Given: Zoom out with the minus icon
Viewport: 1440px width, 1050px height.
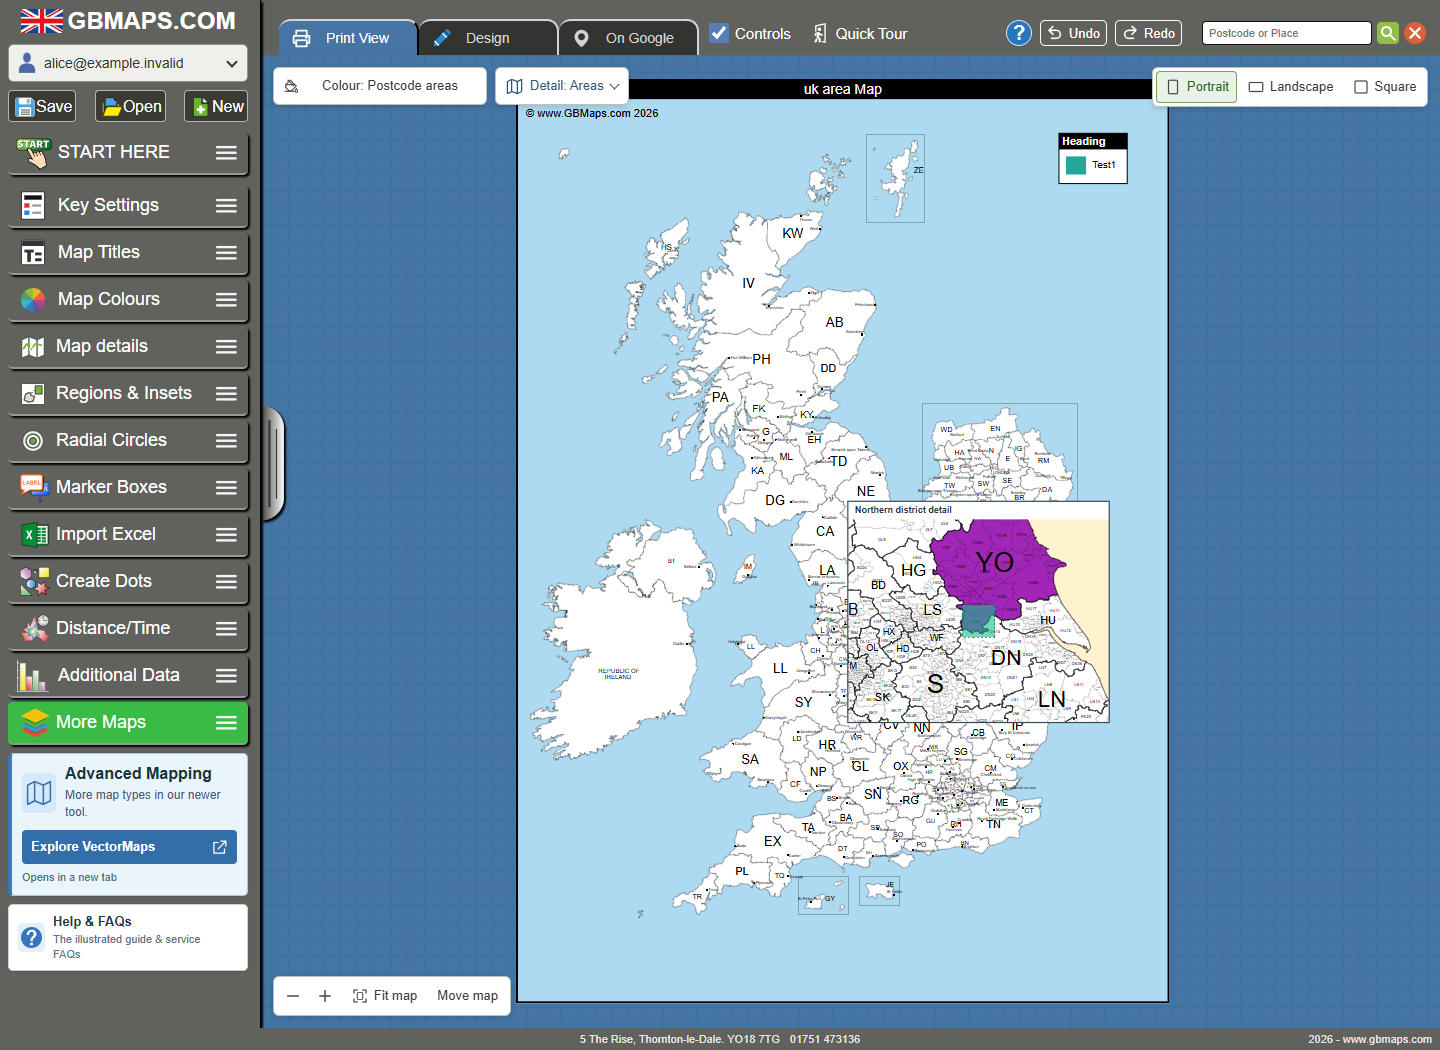Looking at the screenshot, I should pyautogui.click(x=293, y=996).
